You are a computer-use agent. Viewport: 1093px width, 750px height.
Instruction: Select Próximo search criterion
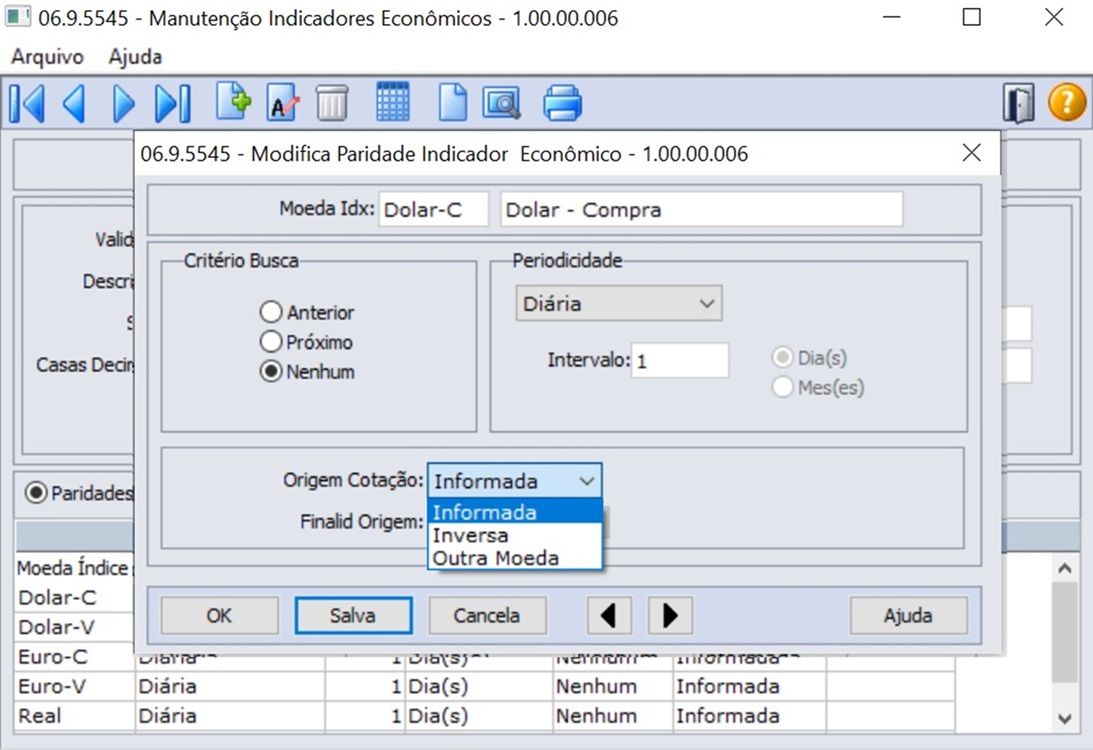pyautogui.click(x=270, y=342)
